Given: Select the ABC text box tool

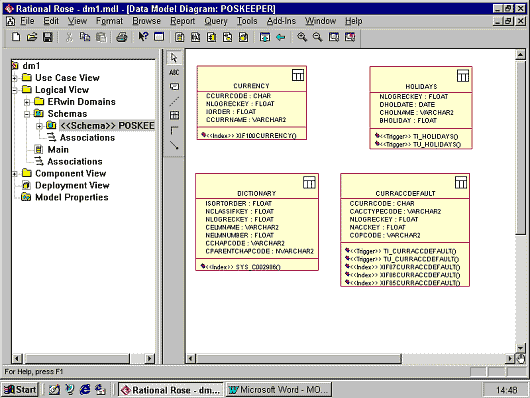Looking at the screenshot, I should click(174, 72).
